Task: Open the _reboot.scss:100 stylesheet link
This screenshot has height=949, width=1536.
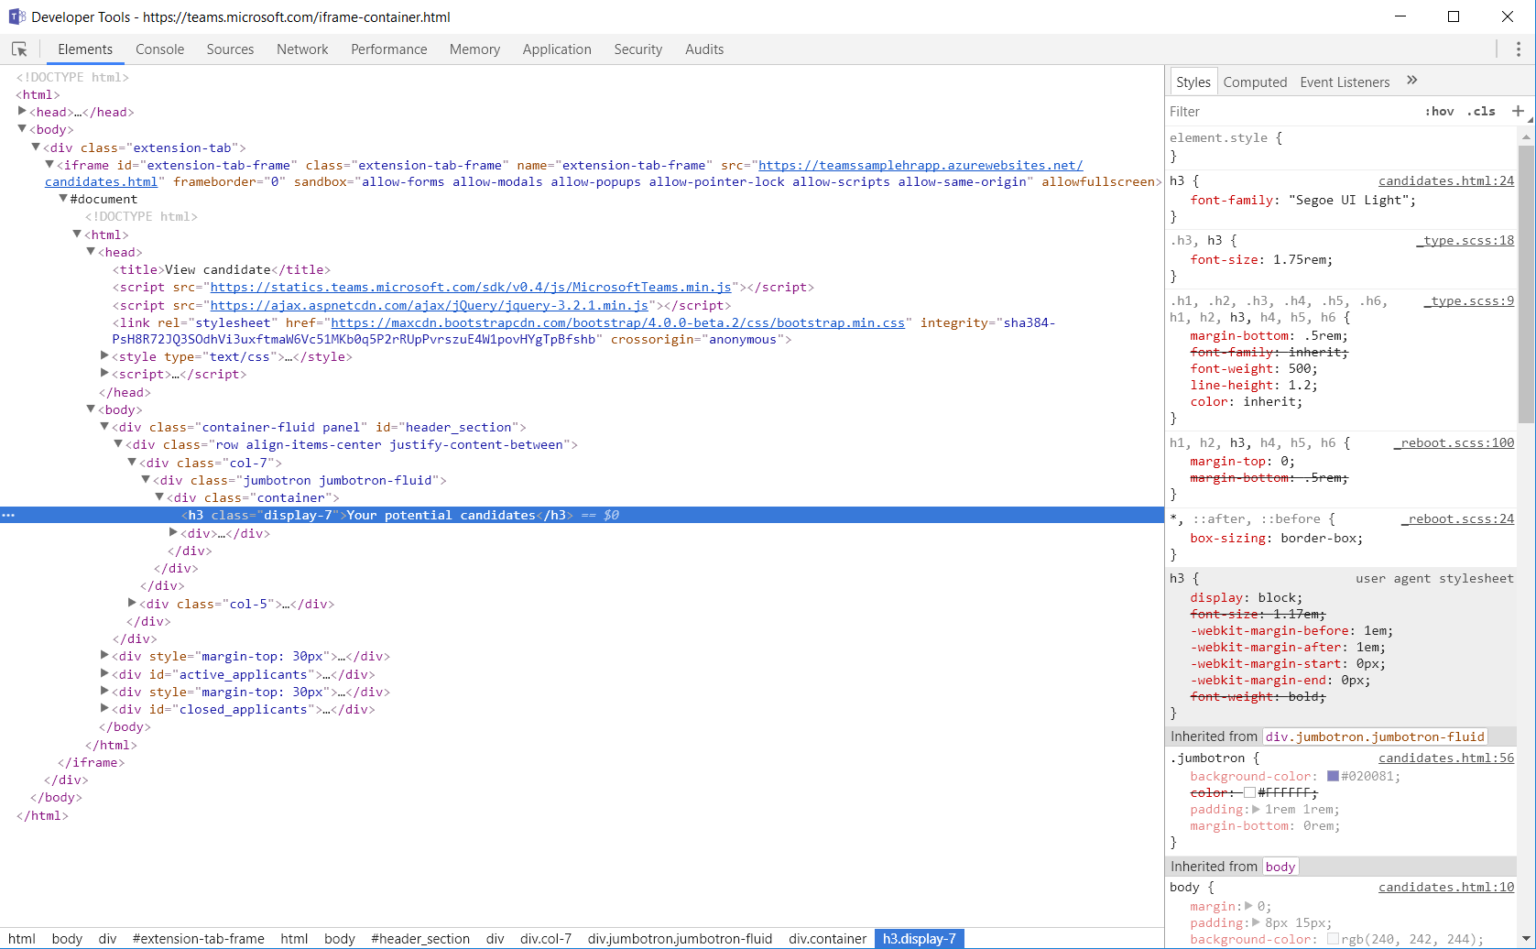Action: 1454,442
